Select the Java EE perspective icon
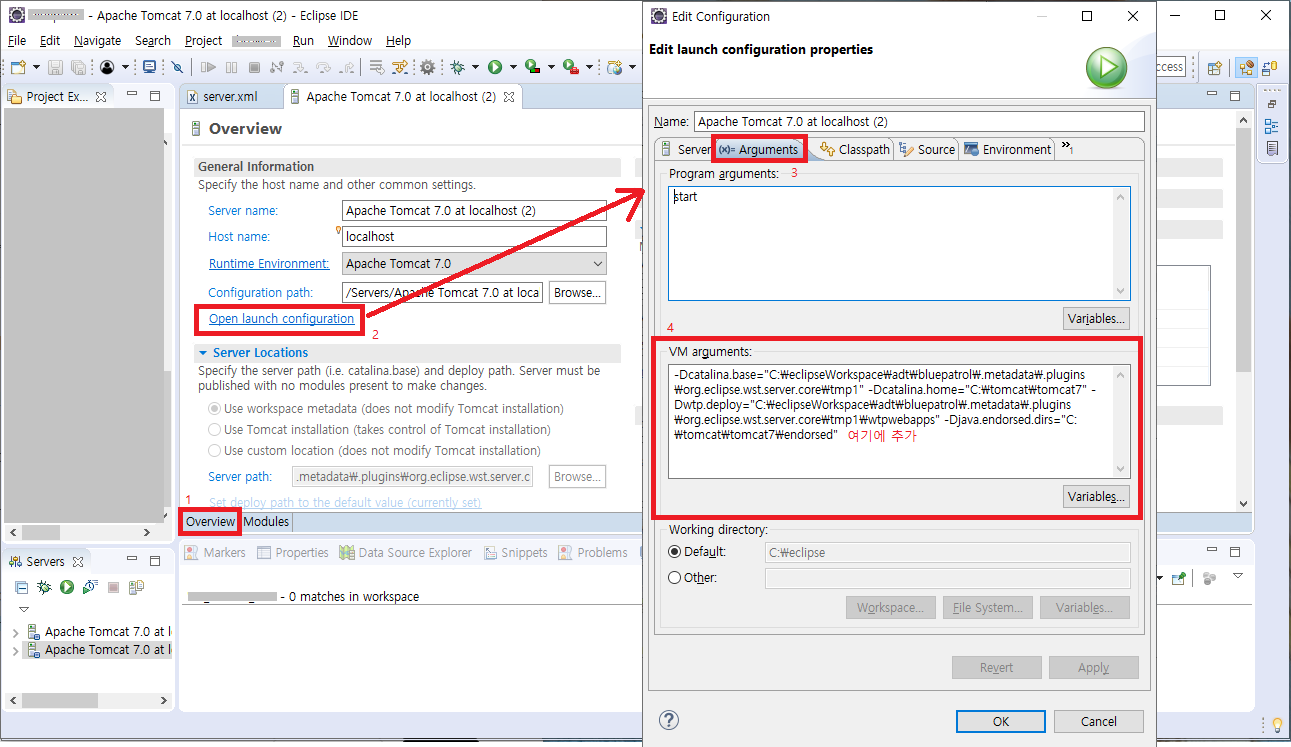Screen dimensions: 1291x747 [x=1246, y=68]
